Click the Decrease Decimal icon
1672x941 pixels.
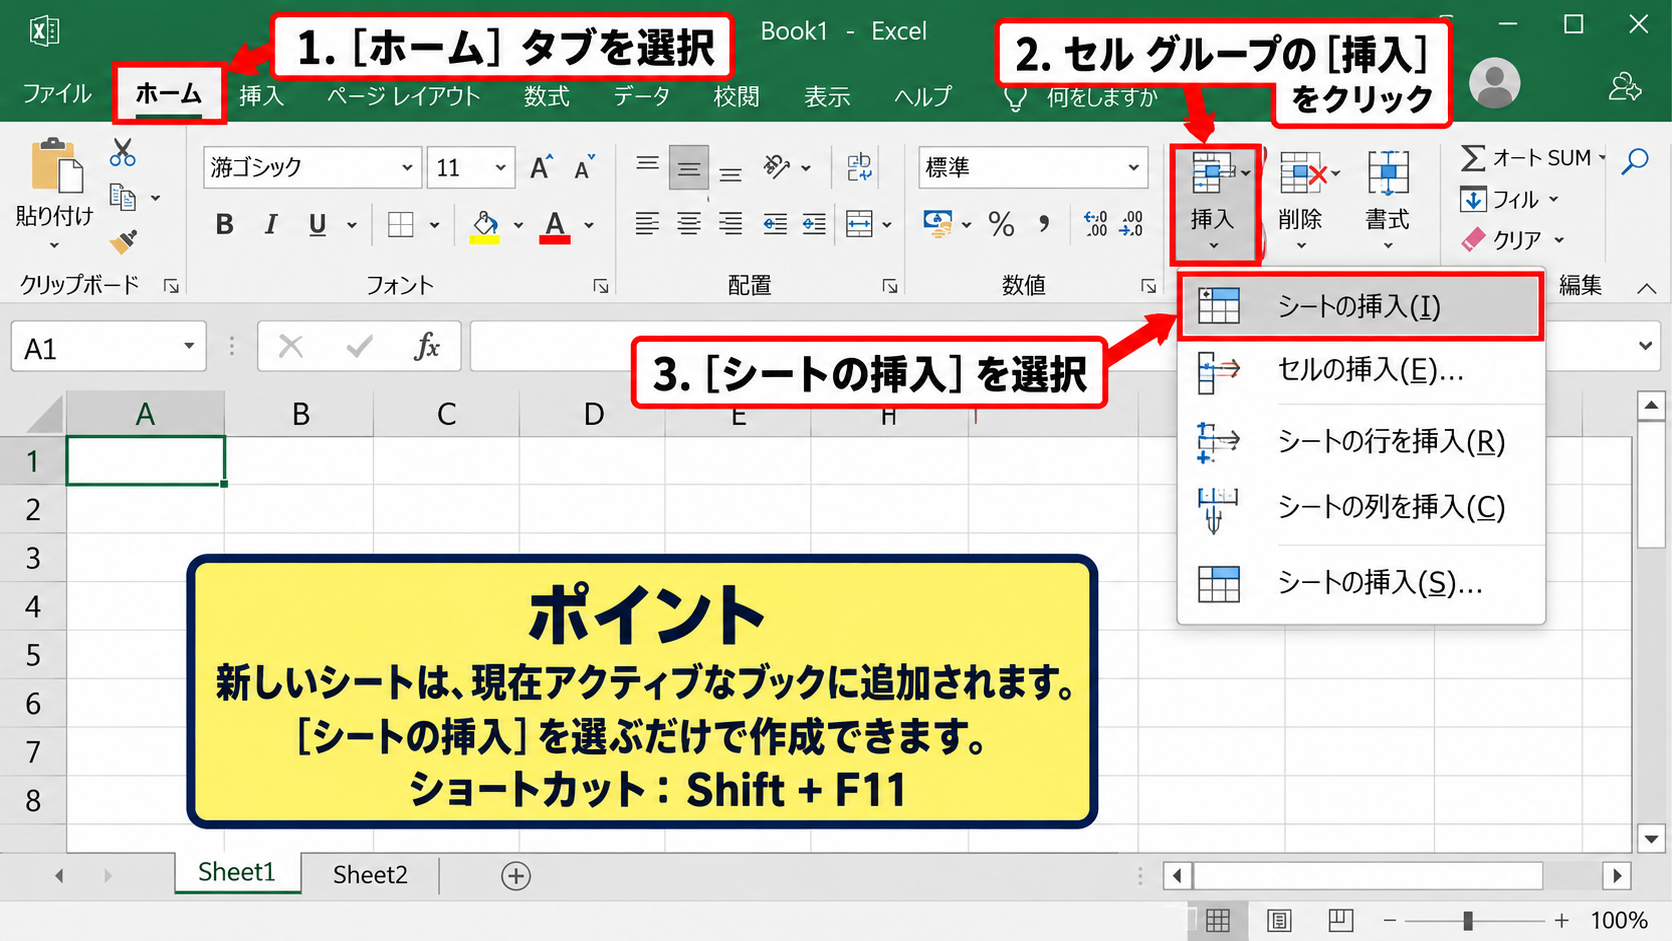pos(1132,224)
